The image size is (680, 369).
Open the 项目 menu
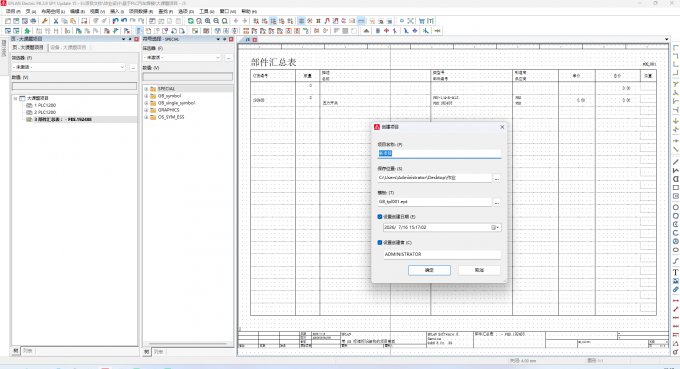click(13, 11)
